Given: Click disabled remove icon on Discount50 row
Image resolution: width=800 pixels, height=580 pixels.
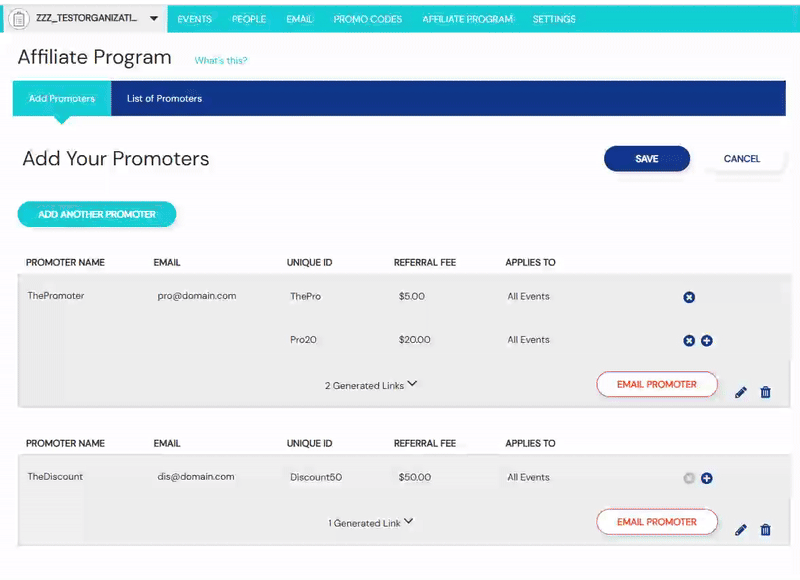Looking at the screenshot, I should click(x=689, y=478).
